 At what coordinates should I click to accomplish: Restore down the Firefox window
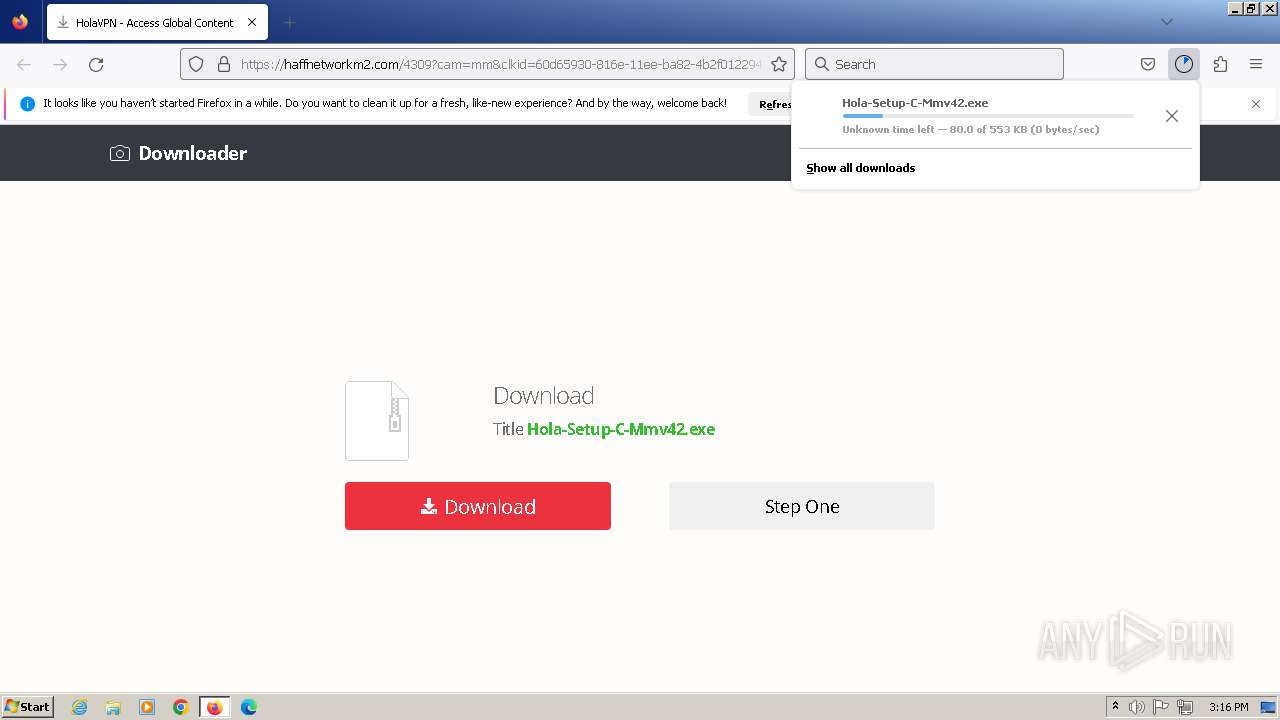[x=1251, y=8]
